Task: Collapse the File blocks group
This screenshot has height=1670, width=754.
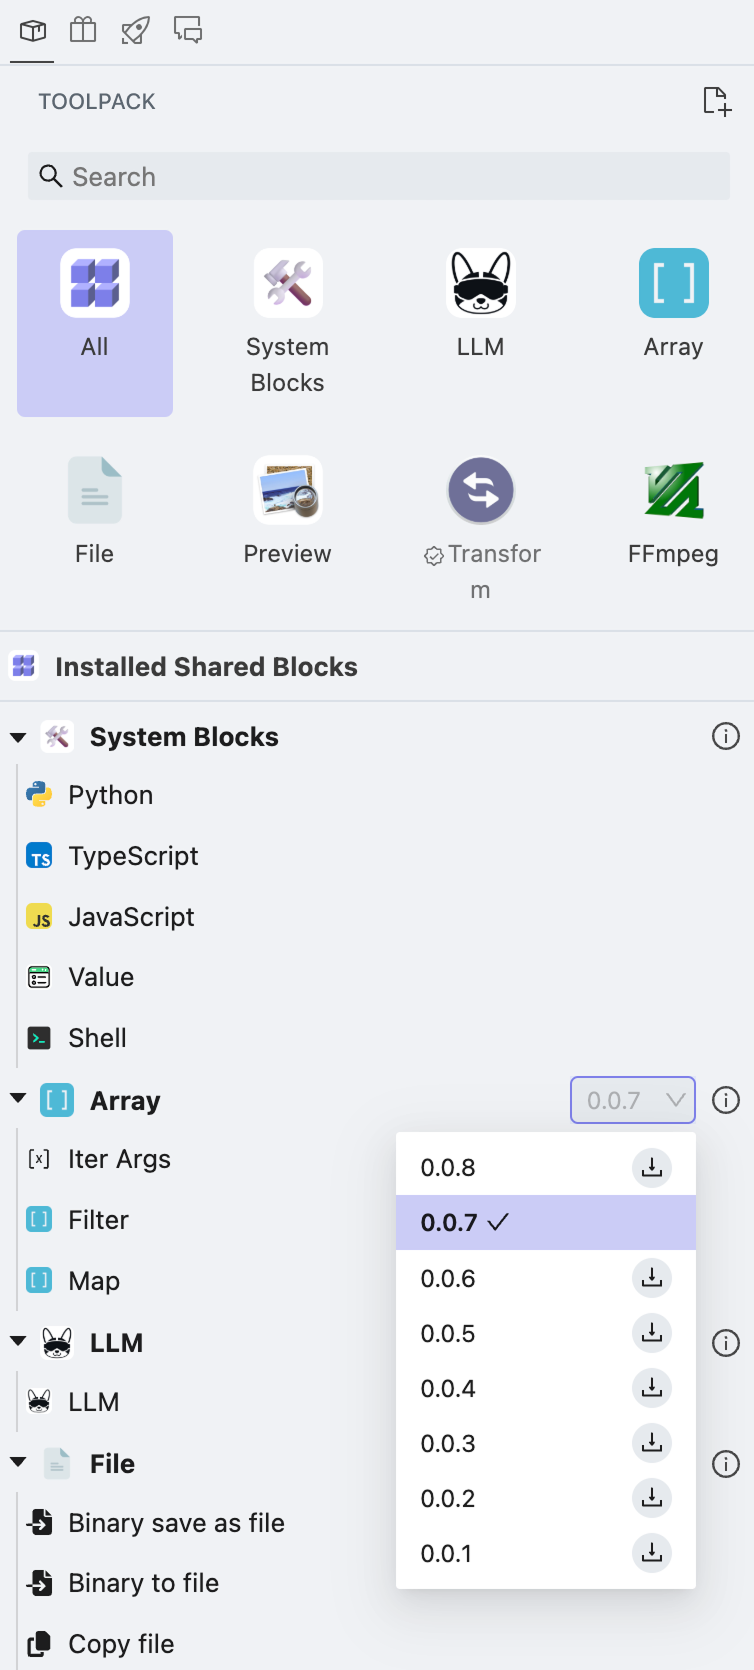Action: (x=18, y=1463)
